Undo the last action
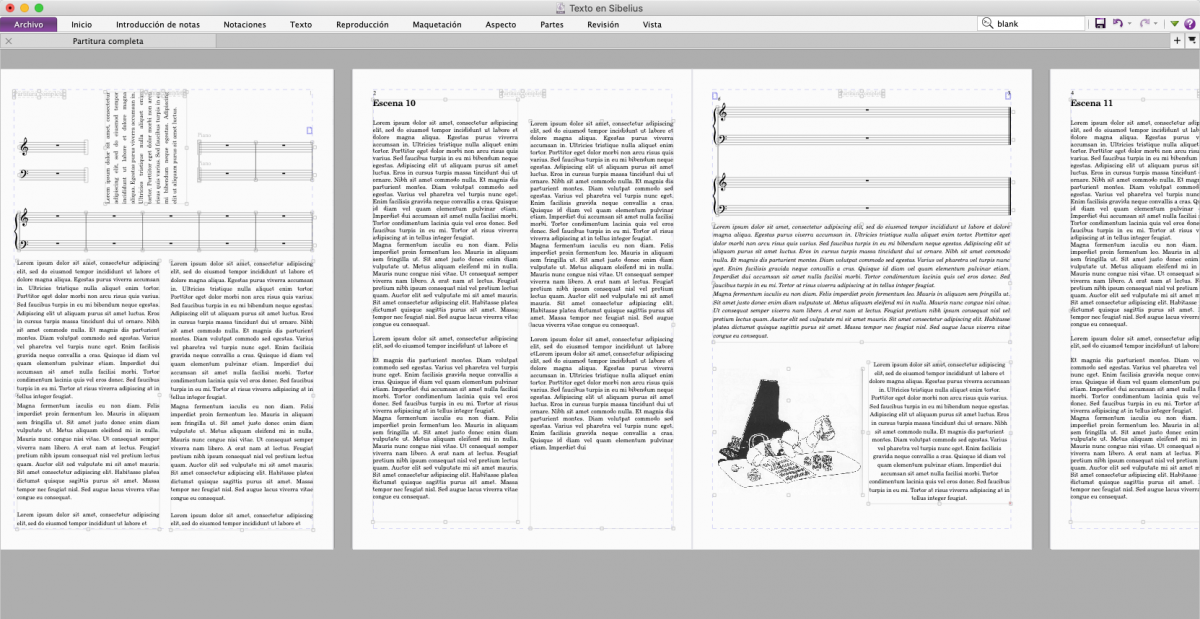 click(x=1116, y=23)
